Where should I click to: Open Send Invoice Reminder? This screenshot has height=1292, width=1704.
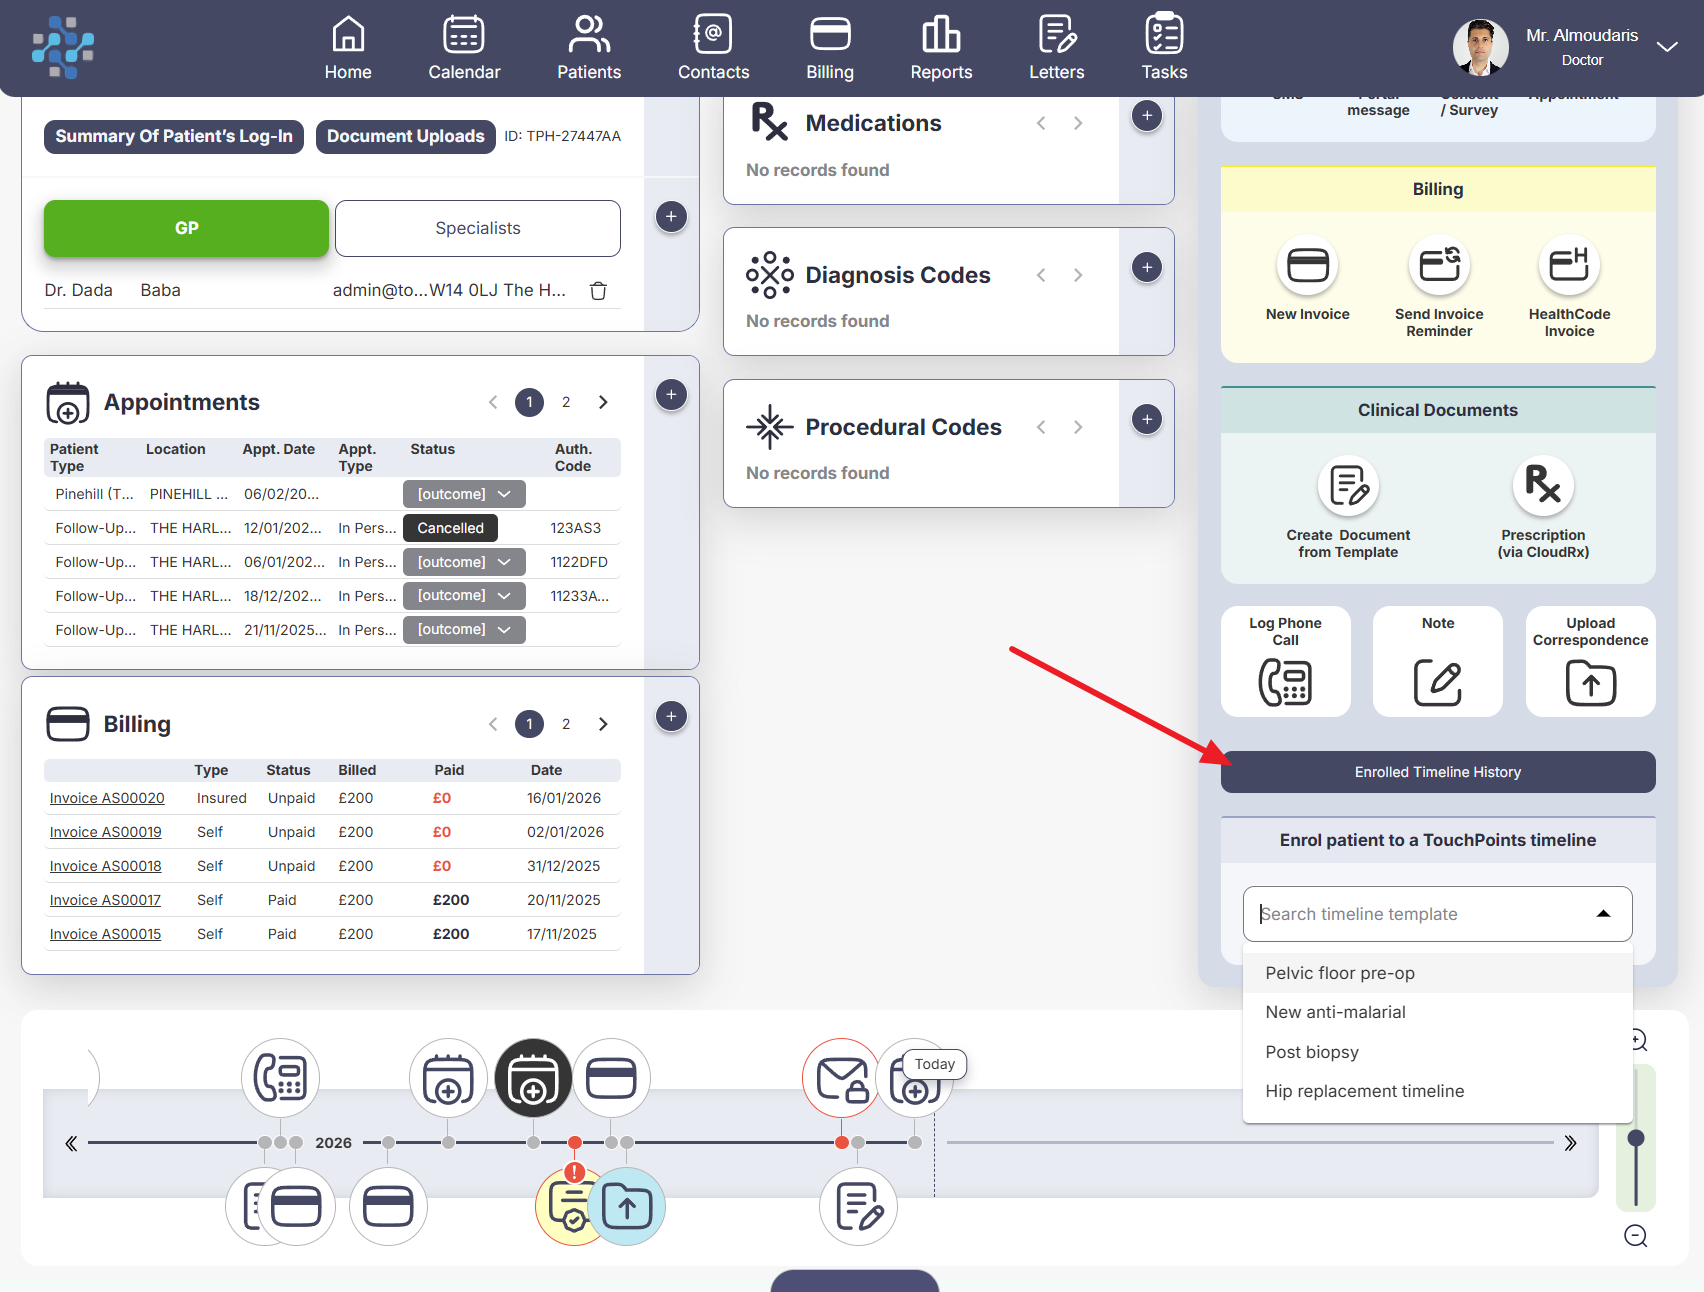[1438, 266]
